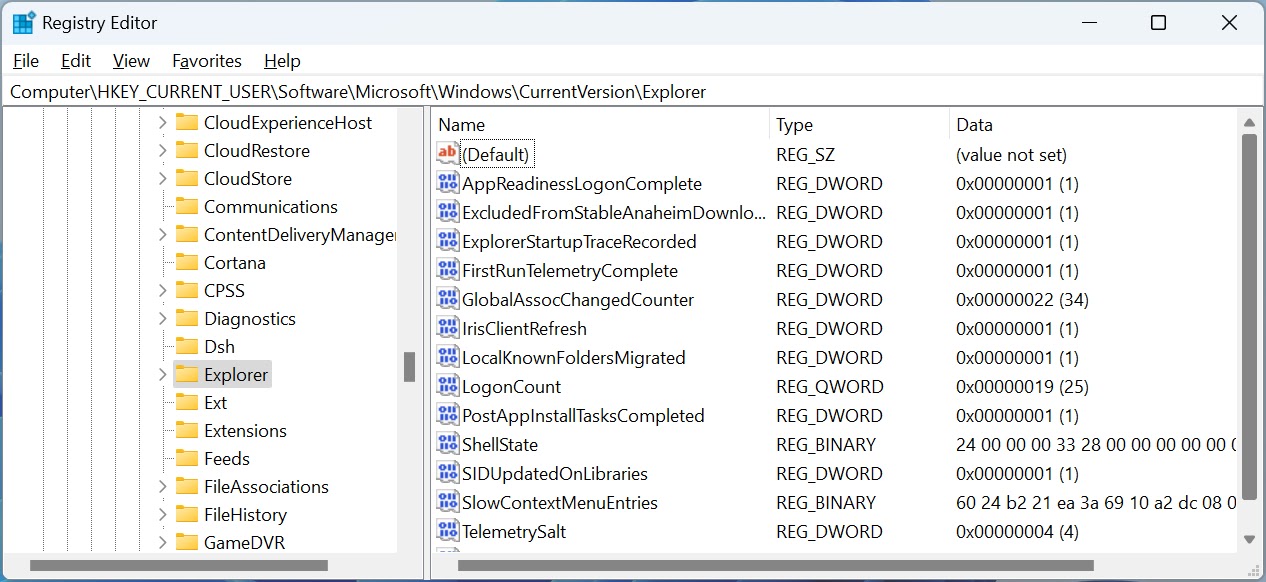This screenshot has width=1266, height=582.
Task: Click the TelemetrySalt value icon
Action: (447, 531)
